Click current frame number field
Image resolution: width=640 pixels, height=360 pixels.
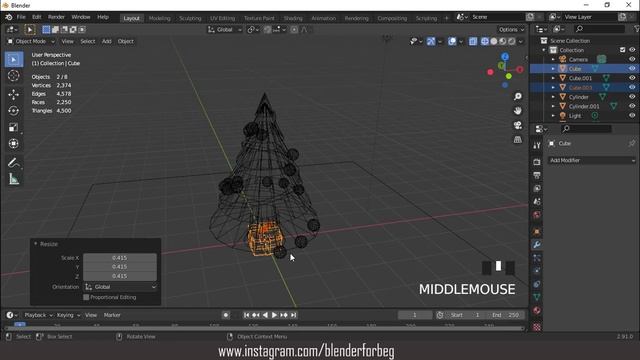point(415,315)
